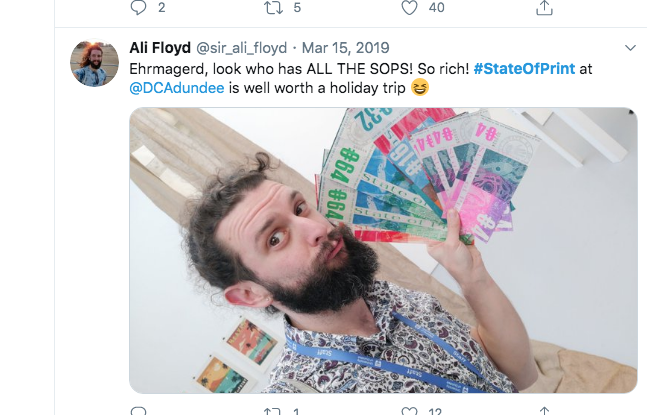647x415 pixels.
Task: Retweet the tweet with 5 retweets
Action: coord(272,8)
